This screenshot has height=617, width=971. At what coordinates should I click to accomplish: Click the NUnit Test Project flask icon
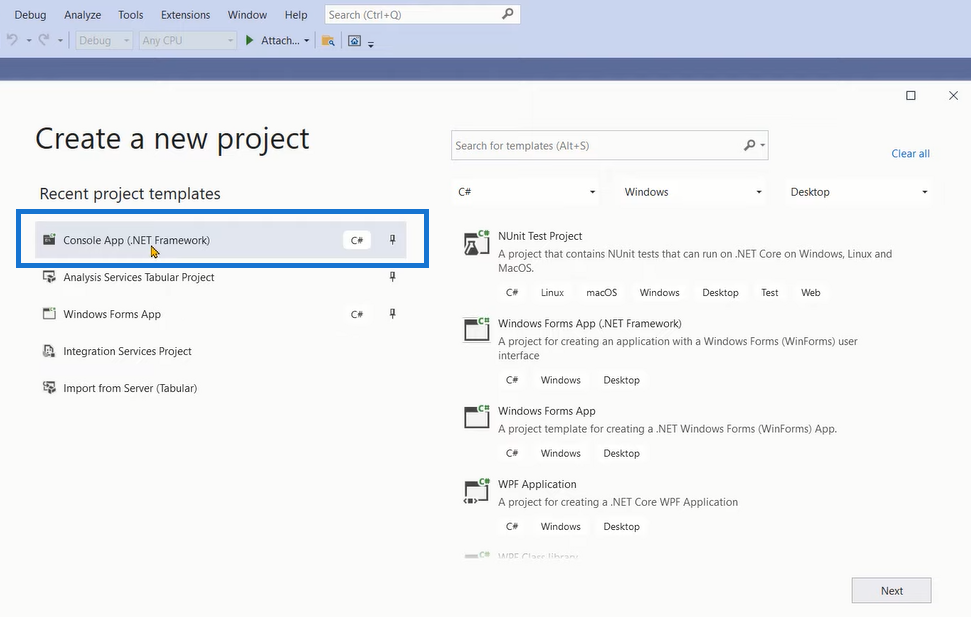point(476,243)
